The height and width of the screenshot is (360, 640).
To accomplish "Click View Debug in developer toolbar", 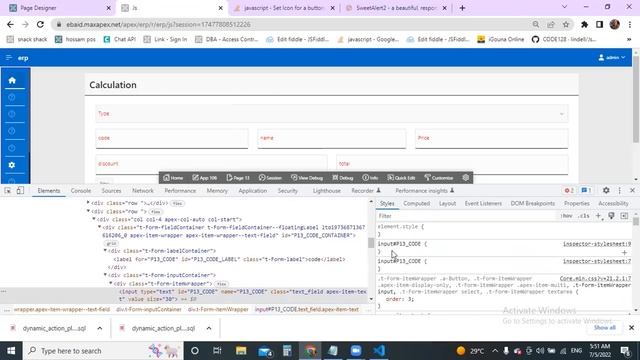I will [307, 178].
